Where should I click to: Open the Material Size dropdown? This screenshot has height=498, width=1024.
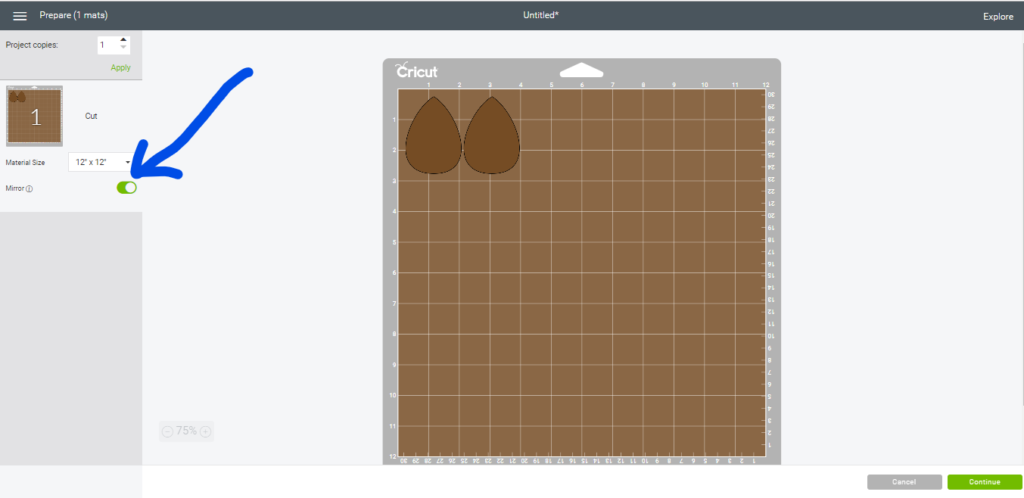click(101, 162)
